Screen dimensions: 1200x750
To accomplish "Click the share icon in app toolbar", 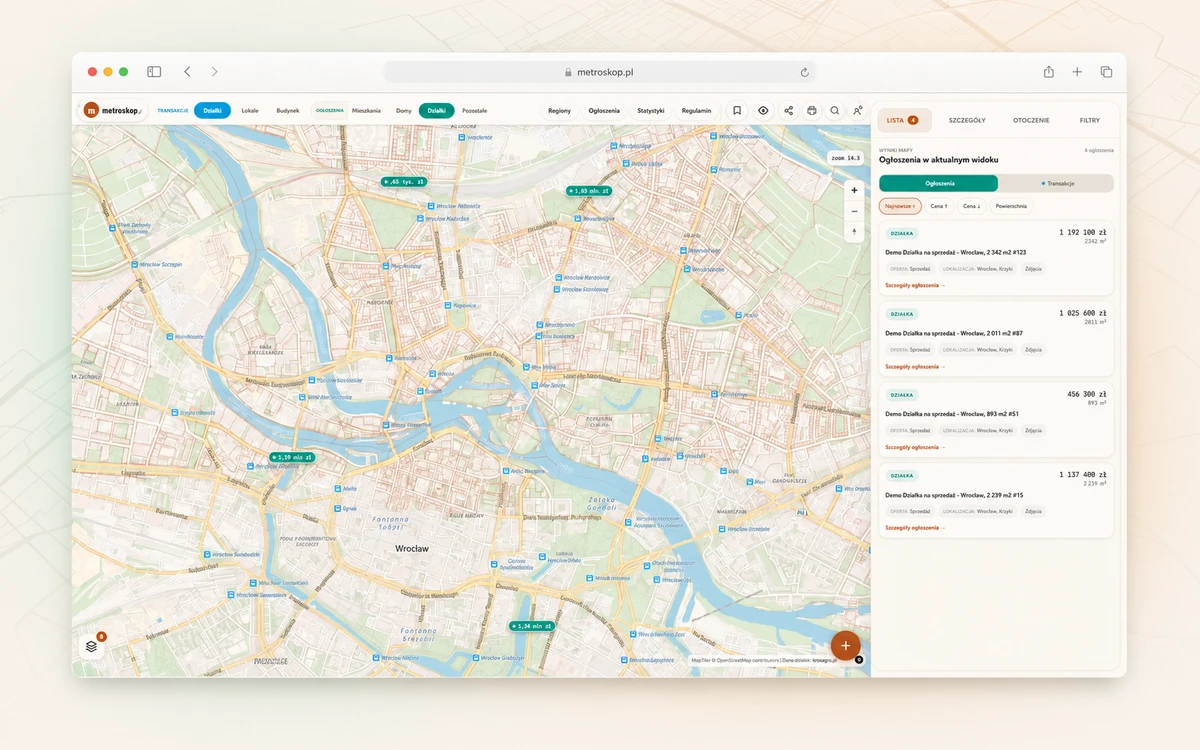I will [x=788, y=111].
